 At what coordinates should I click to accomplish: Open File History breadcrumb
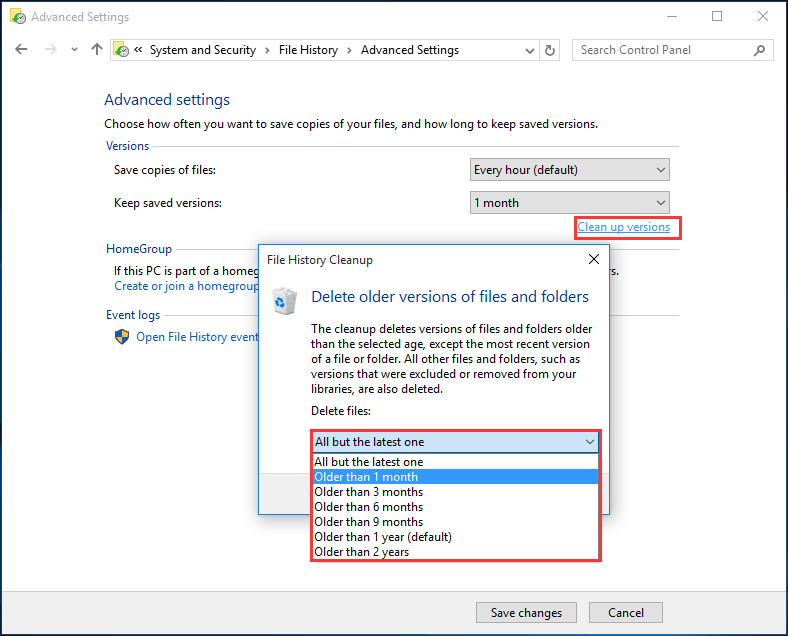pyautogui.click(x=308, y=50)
